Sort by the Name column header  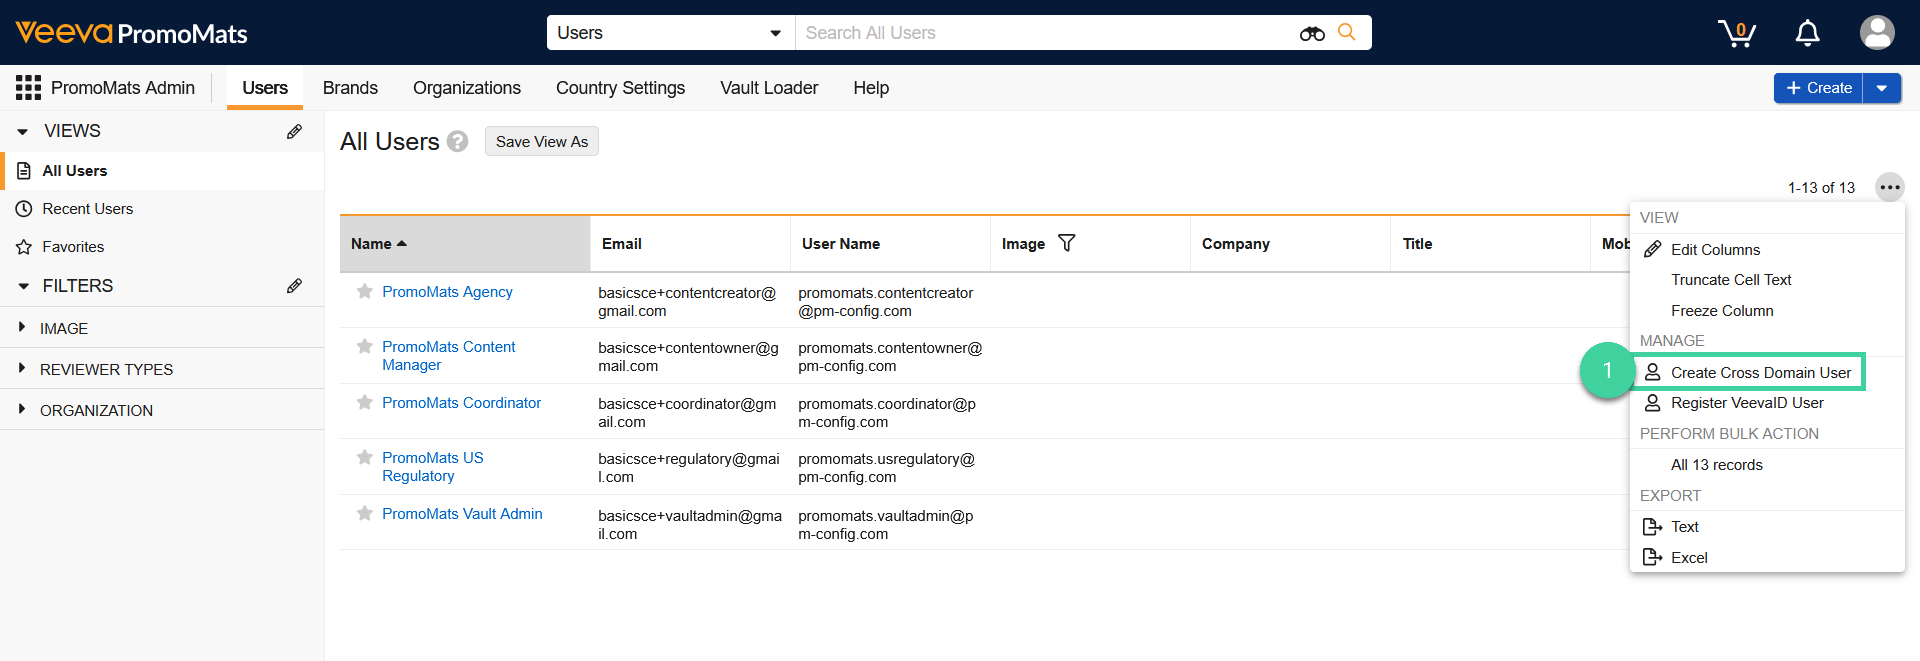point(465,243)
